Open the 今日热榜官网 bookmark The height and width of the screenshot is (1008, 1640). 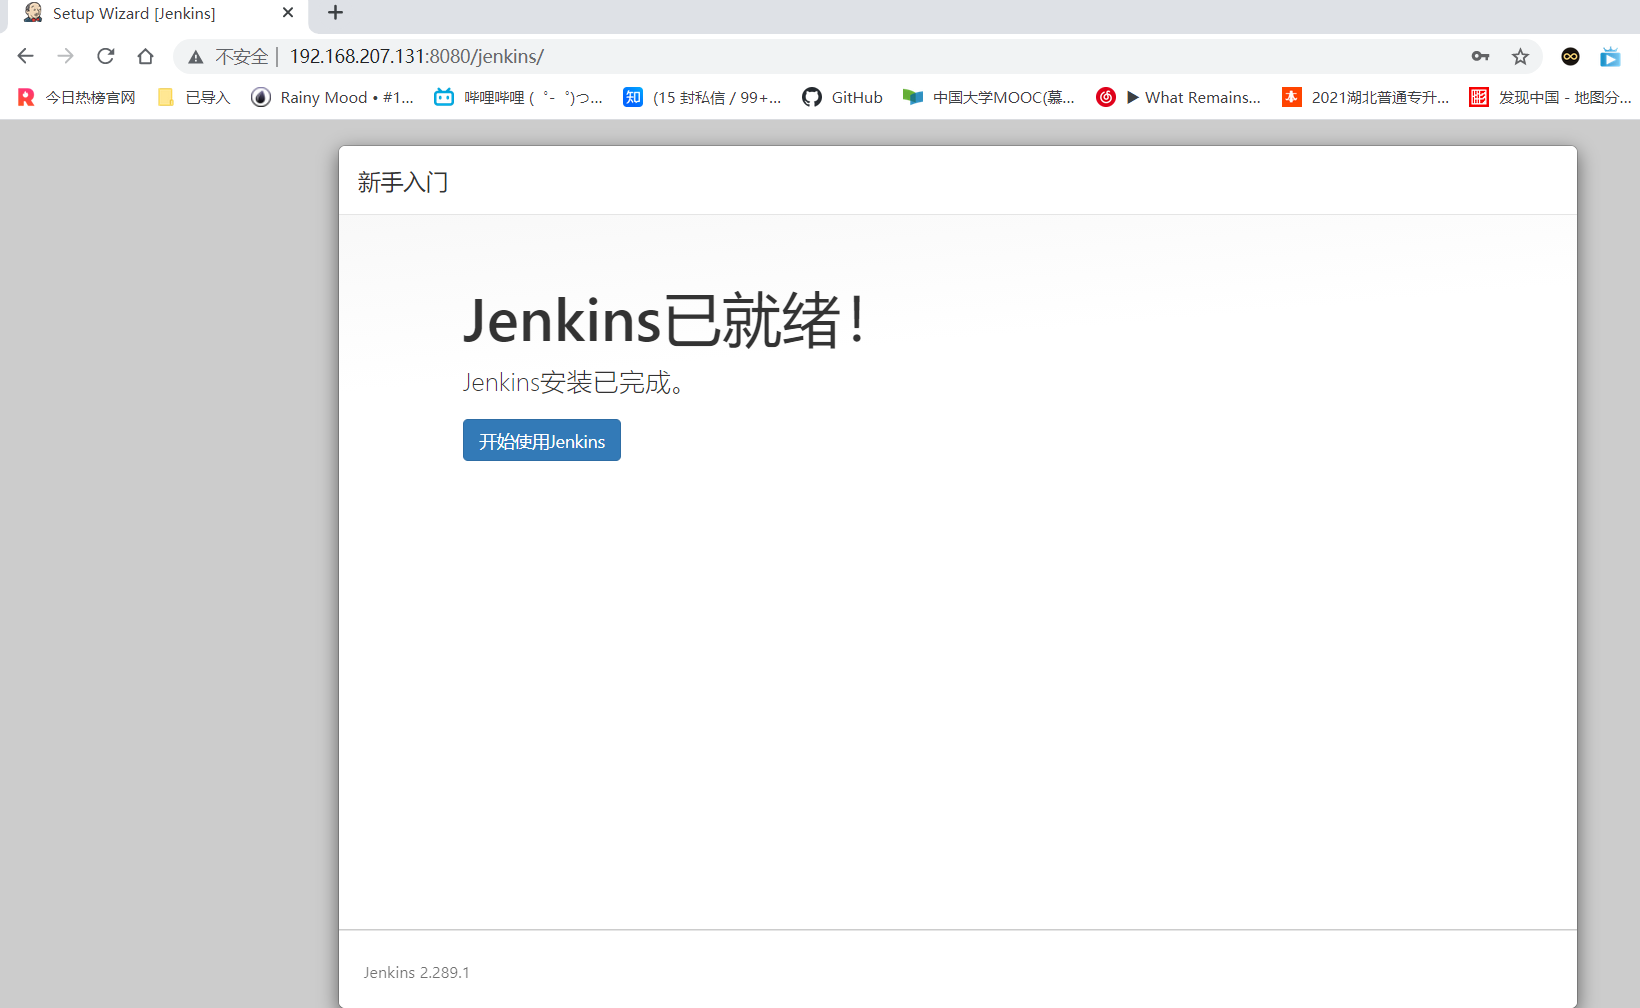tap(76, 97)
